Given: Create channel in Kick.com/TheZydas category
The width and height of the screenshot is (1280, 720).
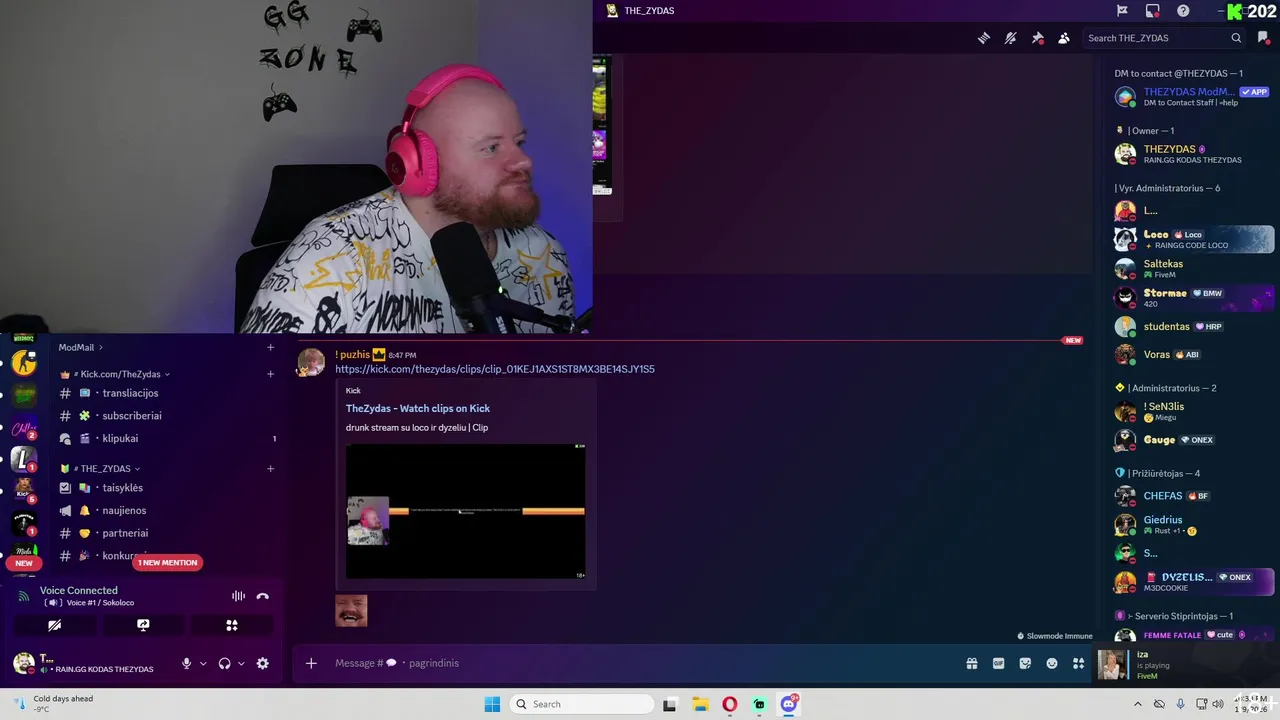Looking at the screenshot, I should click(270, 374).
